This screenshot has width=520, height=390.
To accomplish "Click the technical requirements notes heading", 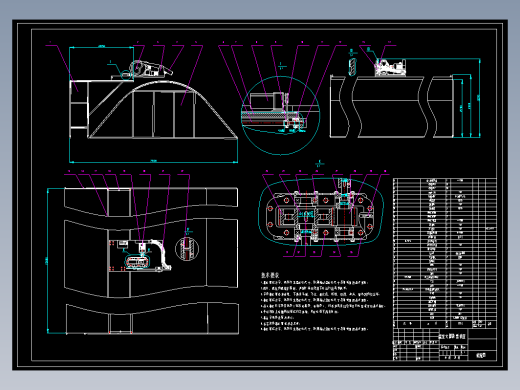I will click(270, 275).
